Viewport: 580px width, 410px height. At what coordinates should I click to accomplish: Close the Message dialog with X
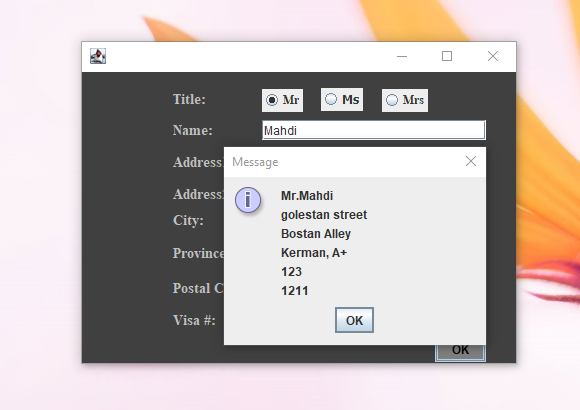click(471, 161)
